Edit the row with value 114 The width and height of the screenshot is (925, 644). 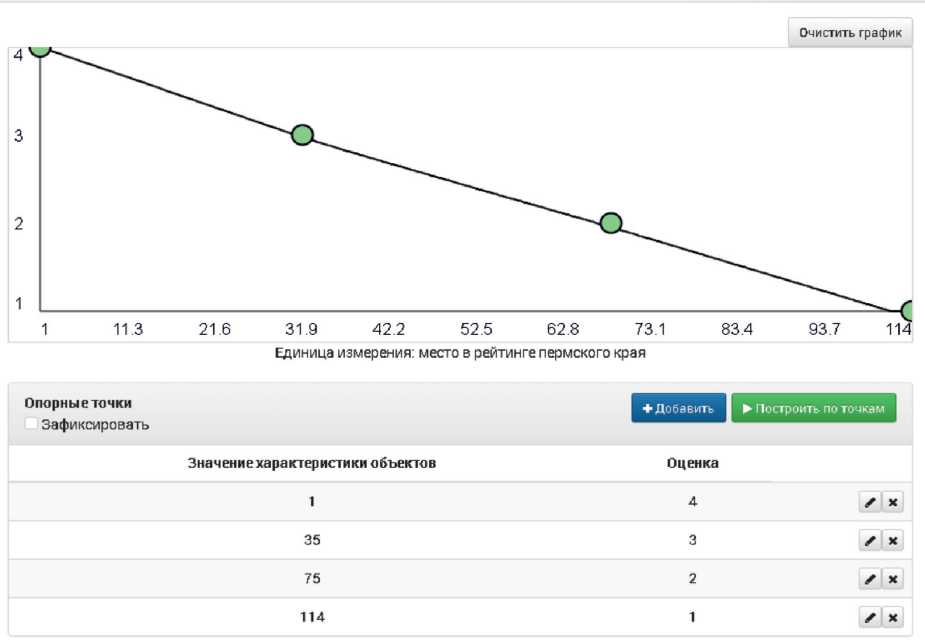point(870,618)
